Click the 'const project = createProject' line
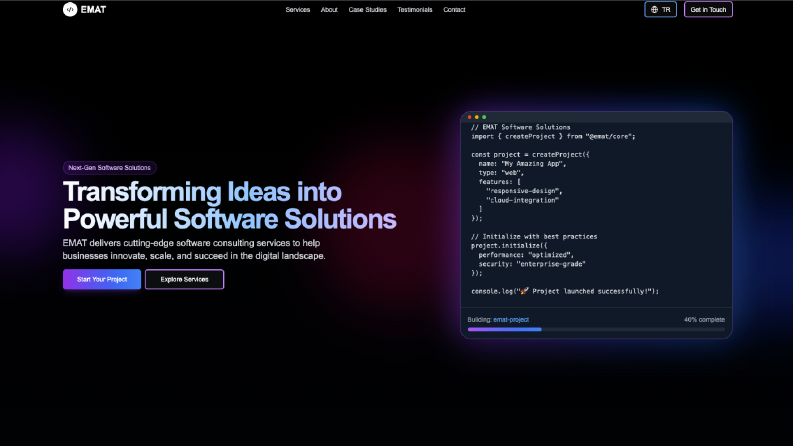 (x=530, y=154)
